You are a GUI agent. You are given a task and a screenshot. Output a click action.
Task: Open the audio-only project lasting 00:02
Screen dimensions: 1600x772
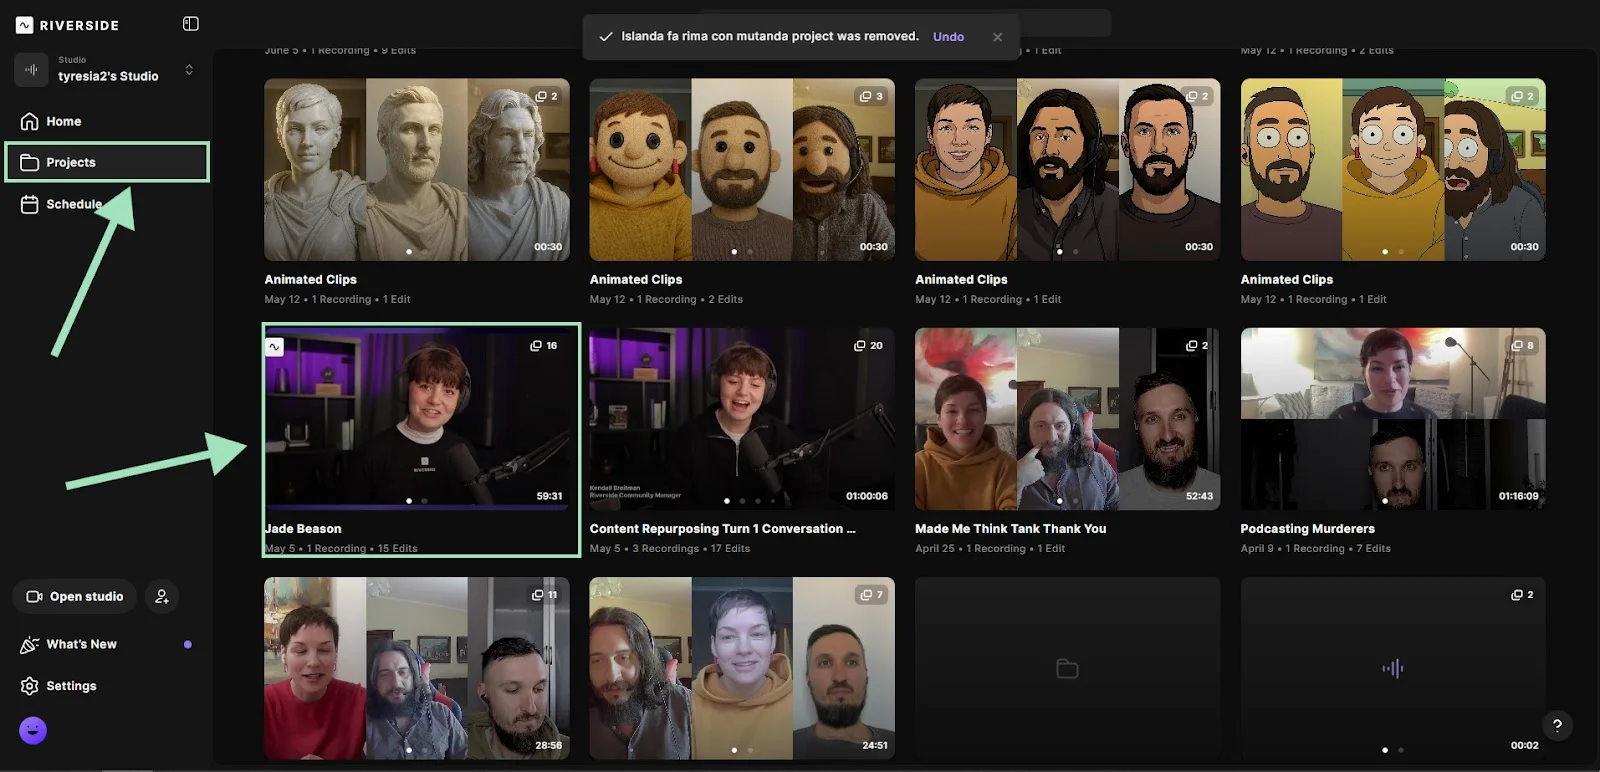coord(1393,668)
